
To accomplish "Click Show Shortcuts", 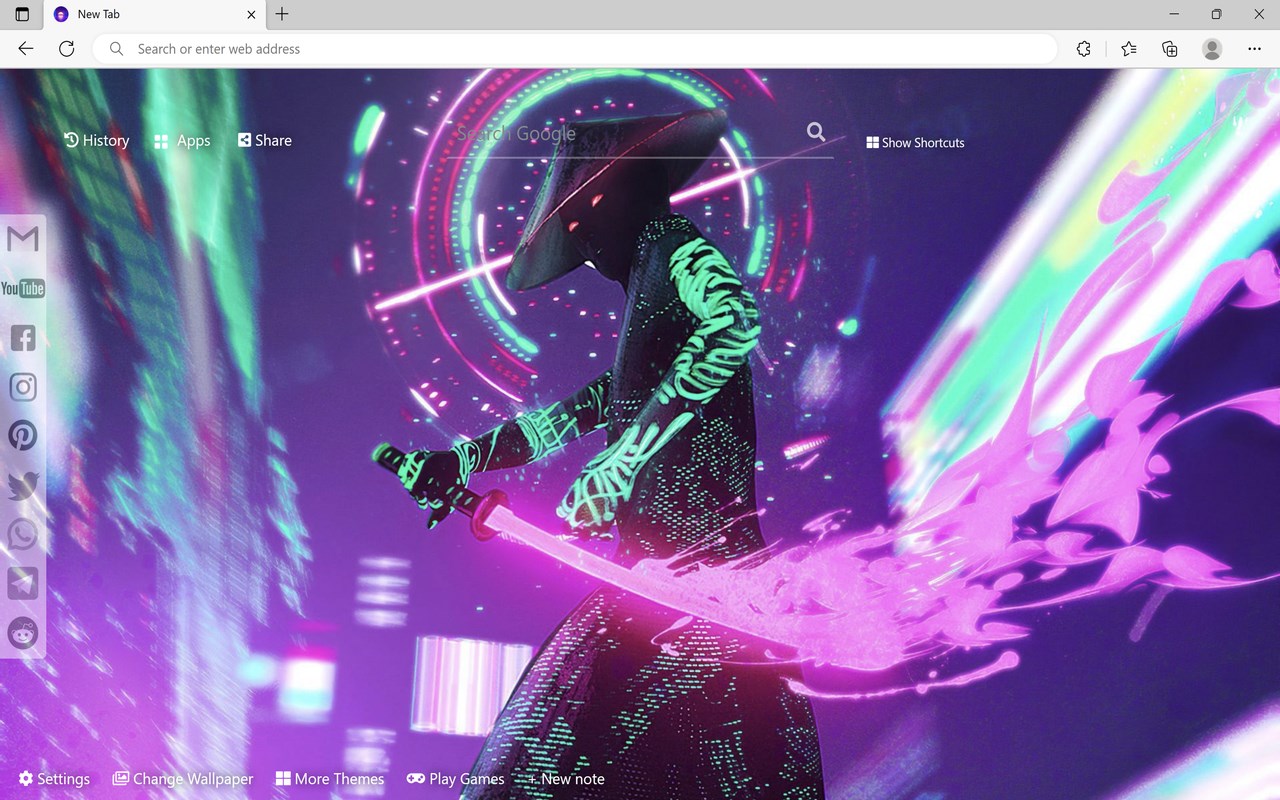I will point(915,143).
